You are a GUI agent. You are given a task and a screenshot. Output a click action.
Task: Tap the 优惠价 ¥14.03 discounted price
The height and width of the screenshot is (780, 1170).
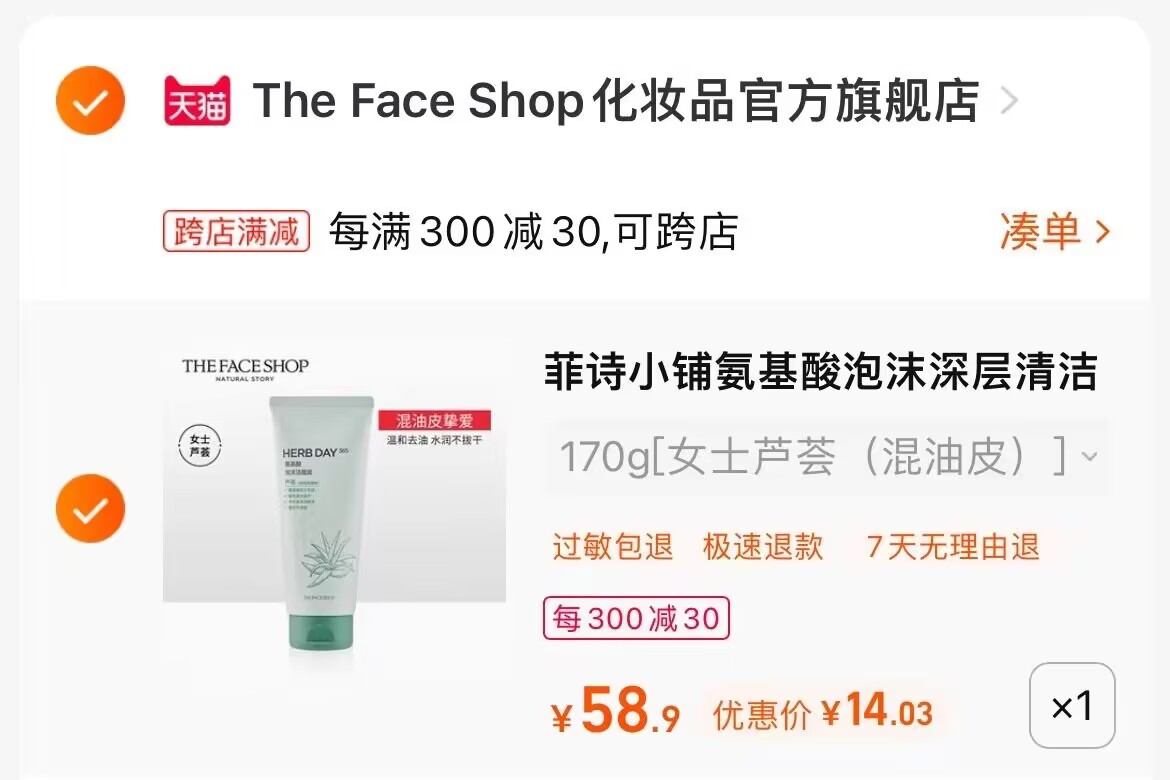pos(823,711)
